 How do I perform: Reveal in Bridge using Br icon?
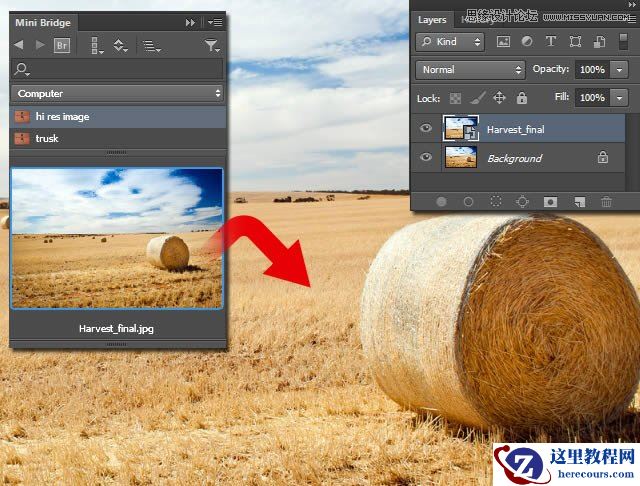pyautogui.click(x=62, y=45)
